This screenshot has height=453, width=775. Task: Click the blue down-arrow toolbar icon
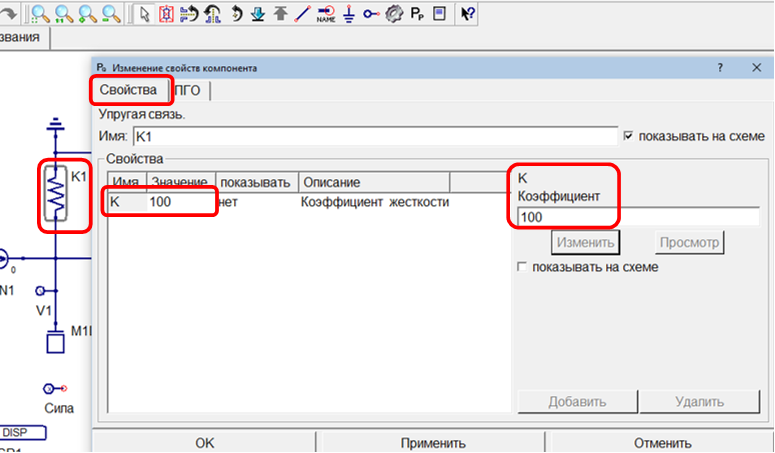(x=258, y=14)
